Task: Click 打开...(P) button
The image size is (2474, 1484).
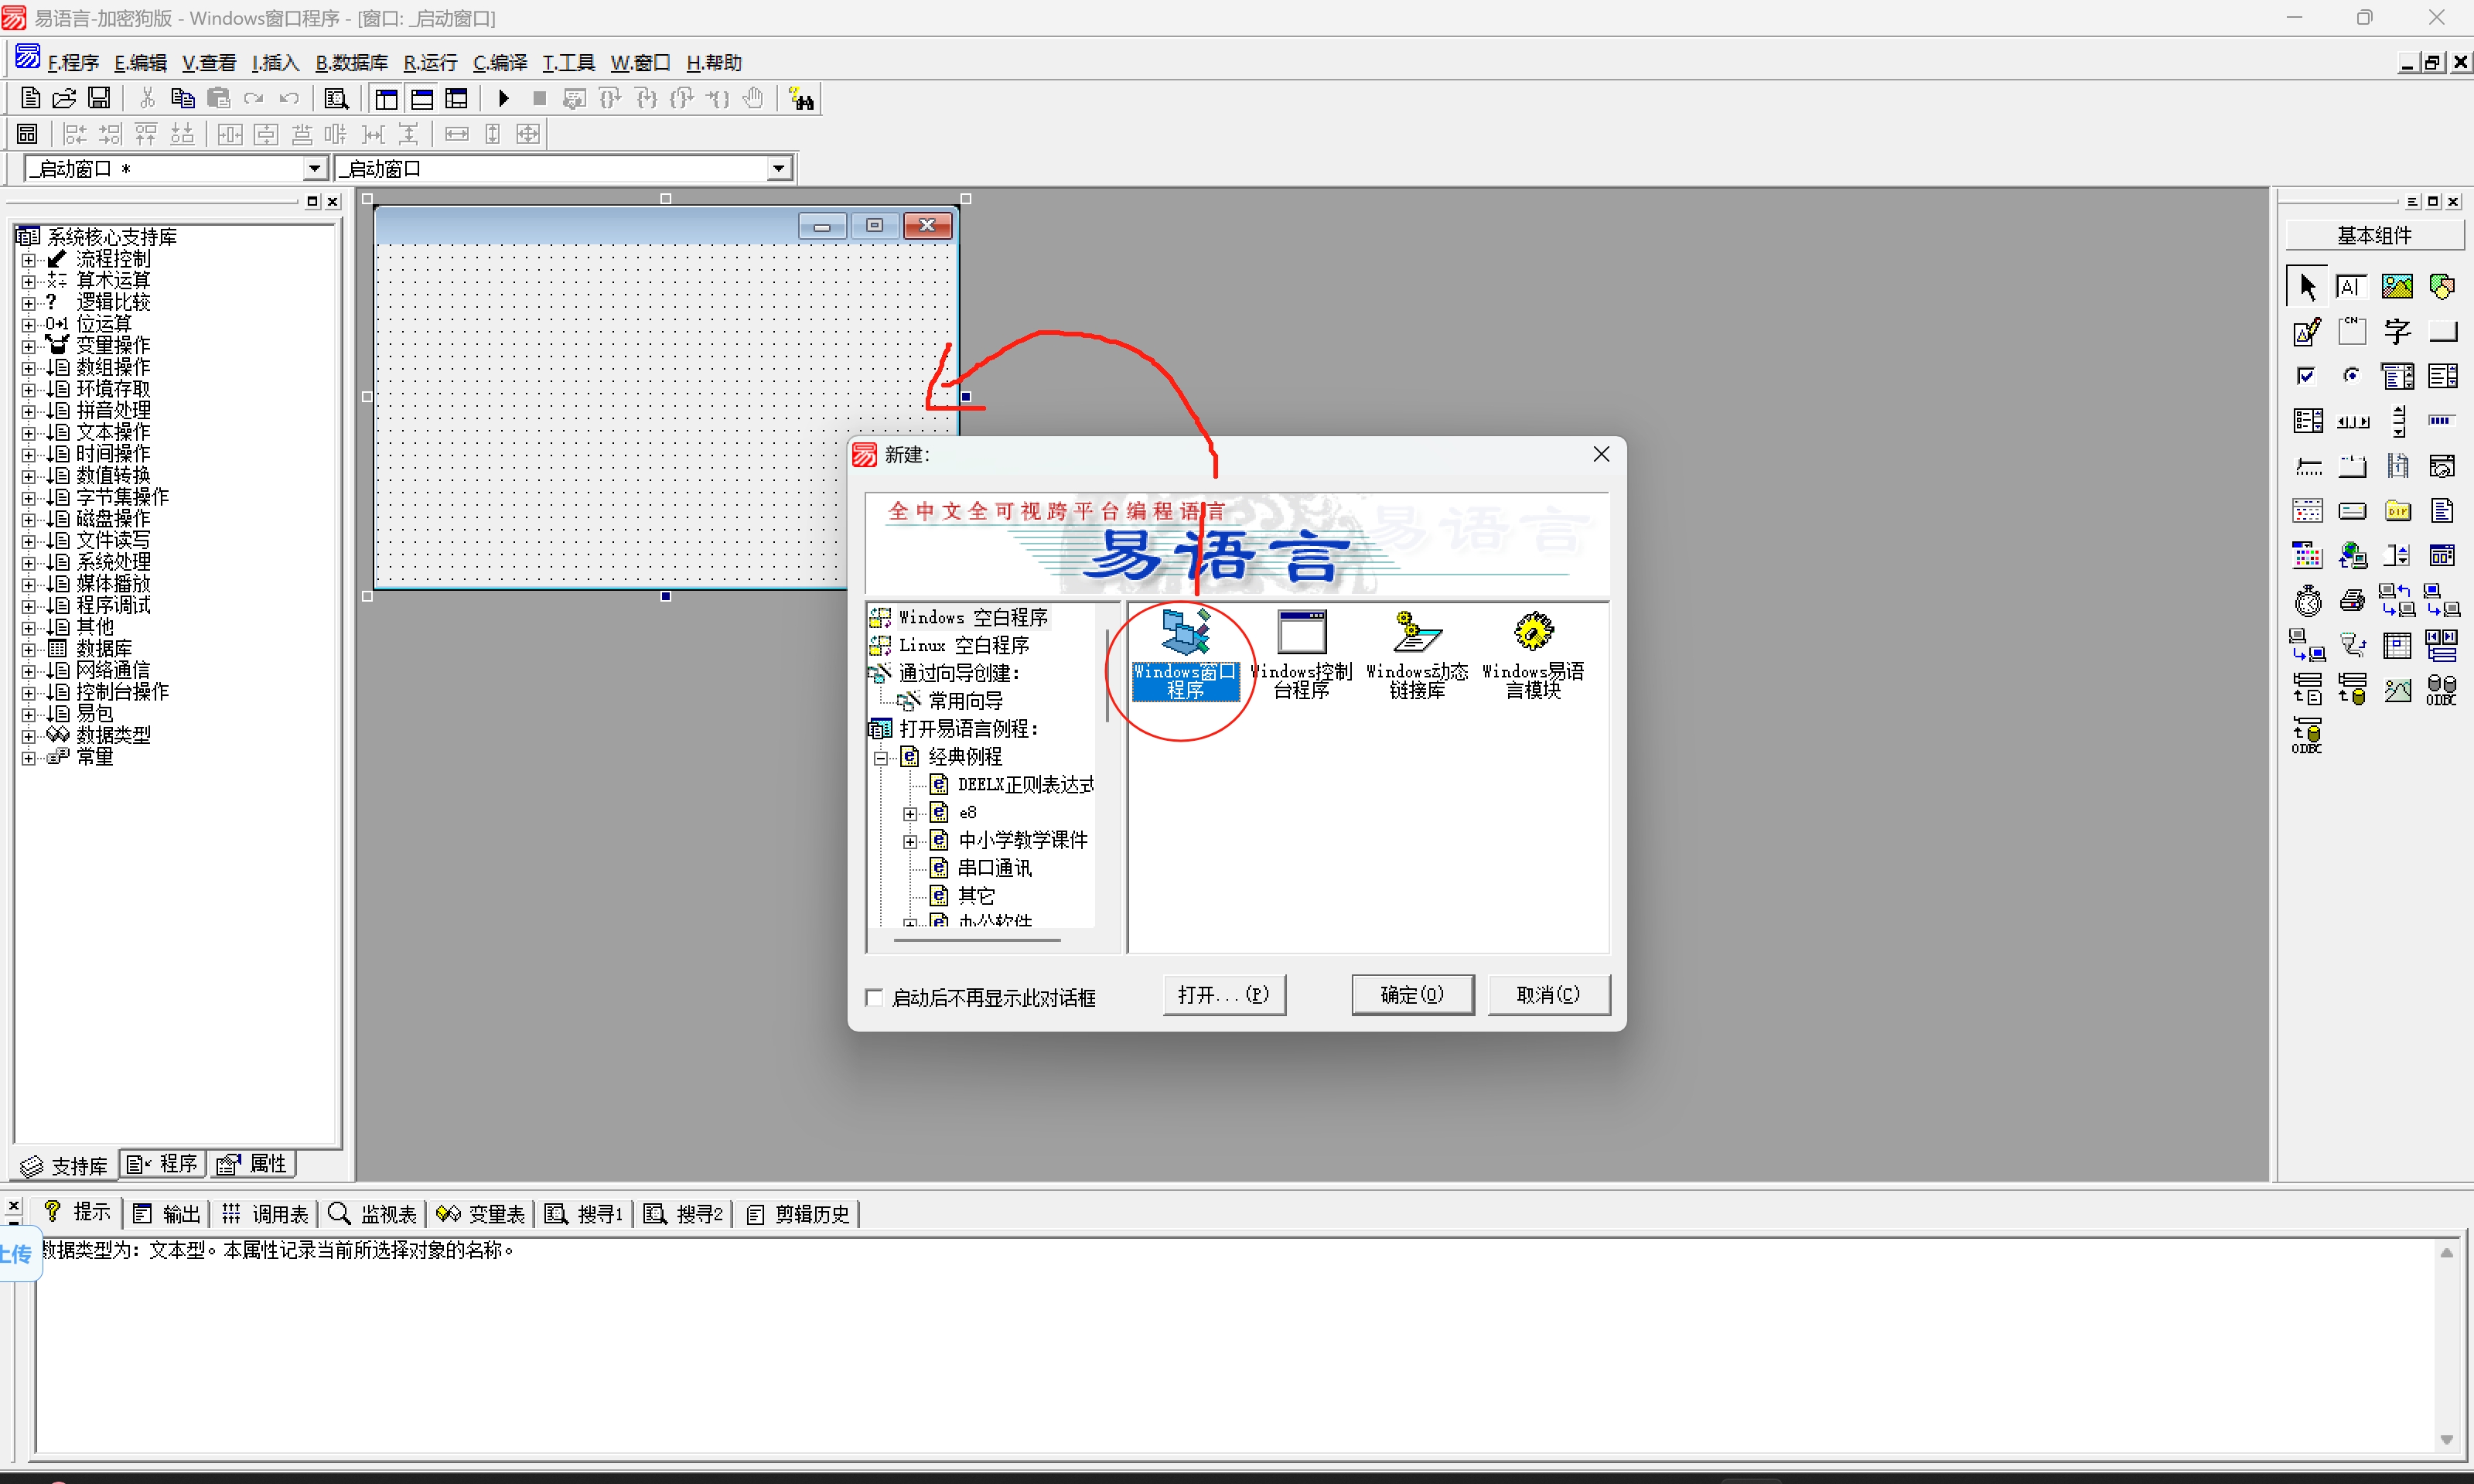Action: coord(1223,995)
